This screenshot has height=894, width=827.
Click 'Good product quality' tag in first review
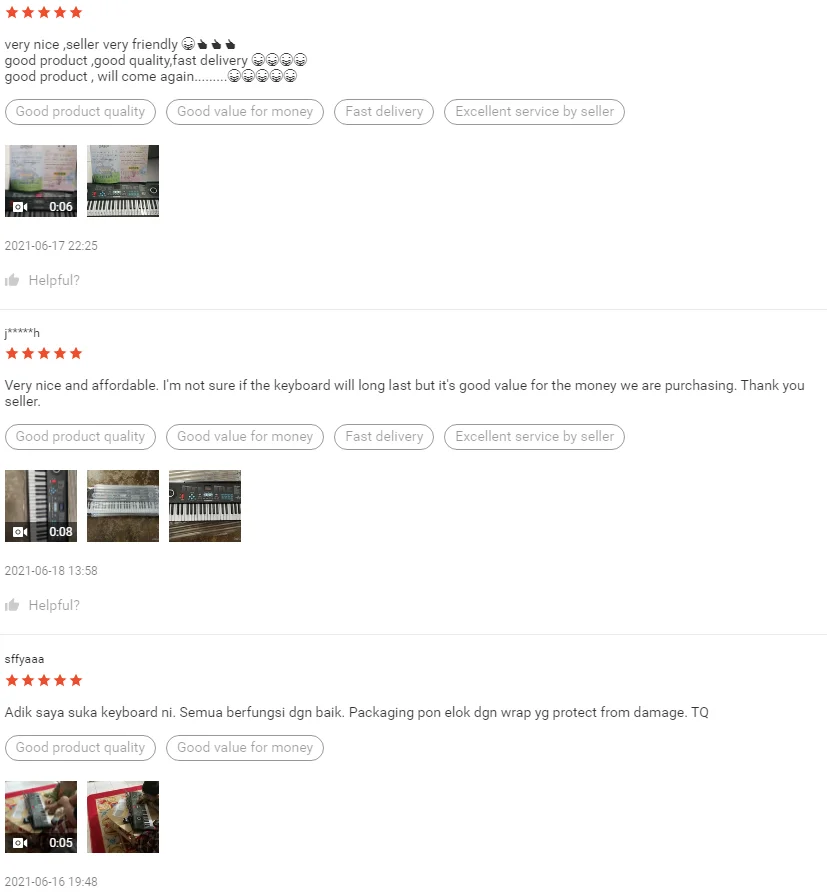[80, 112]
